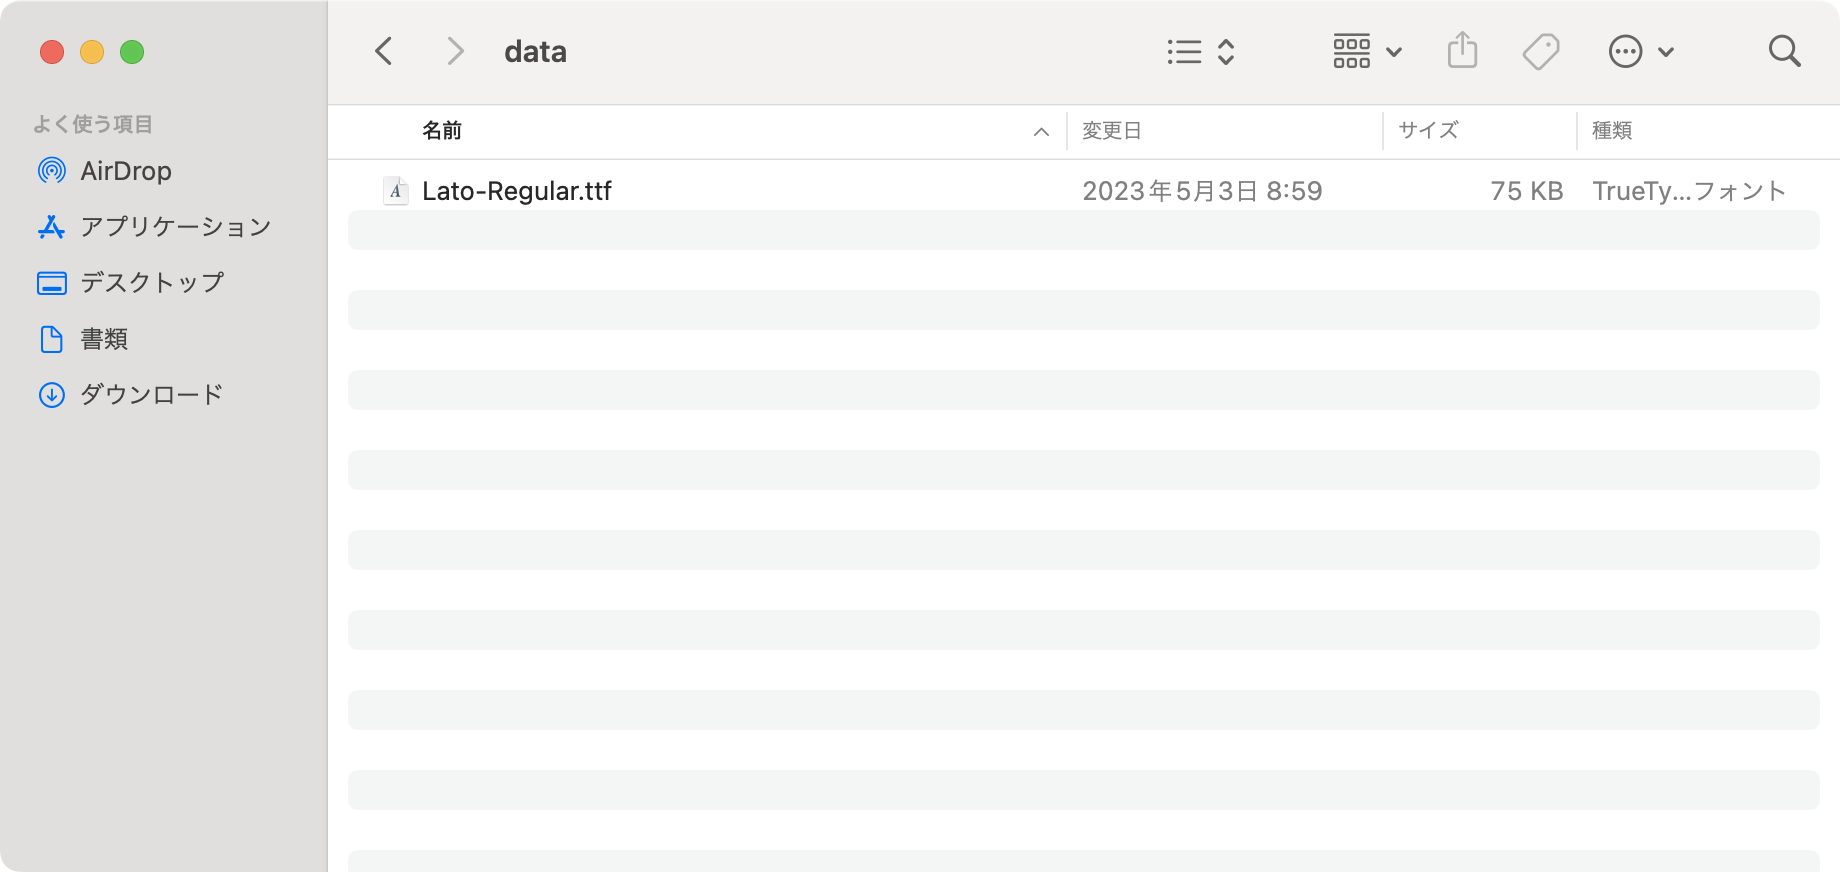1840x872 pixels.
Task: Click the date 2023年5月3日 8:59
Action: click(1202, 191)
